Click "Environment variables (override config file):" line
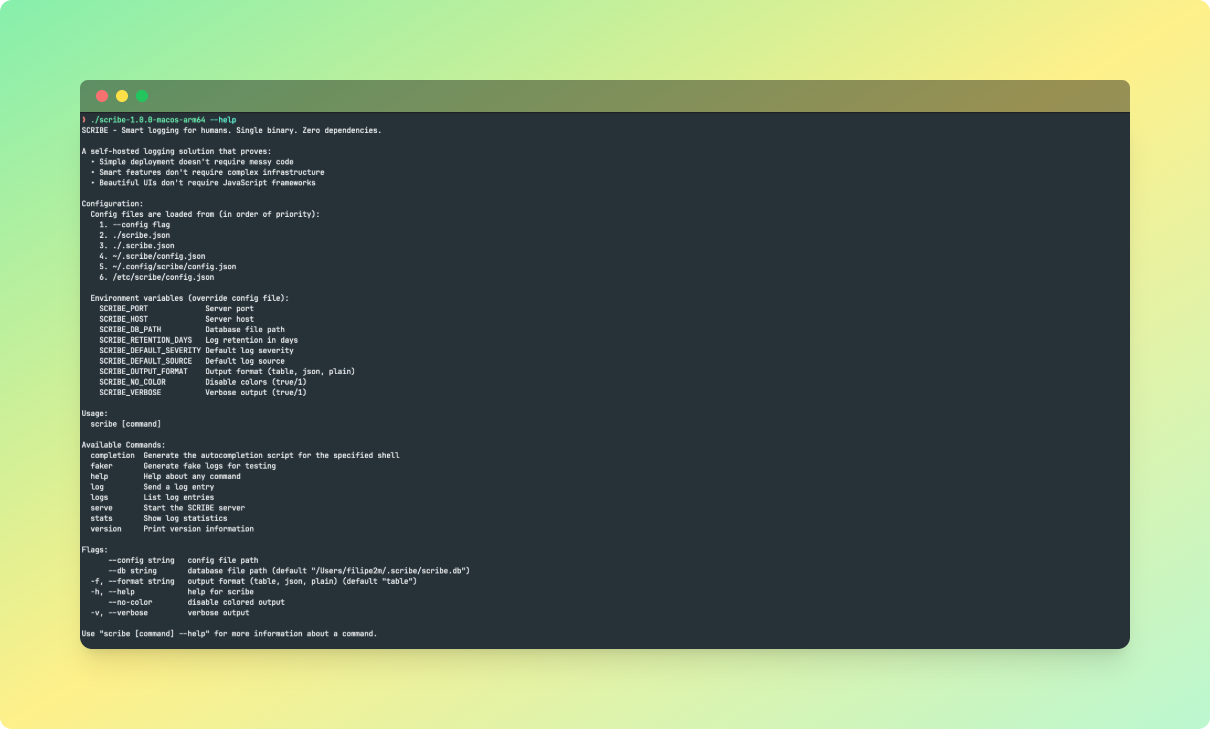The width and height of the screenshot is (1210, 729). point(190,298)
